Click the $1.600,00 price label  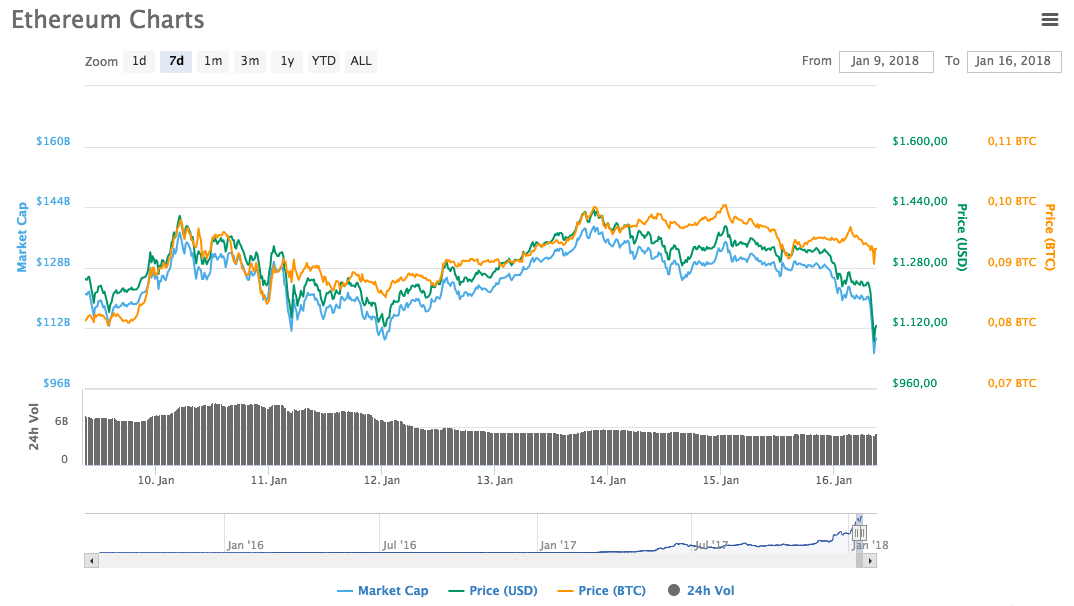pyautogui.click(x=920, y=141)
